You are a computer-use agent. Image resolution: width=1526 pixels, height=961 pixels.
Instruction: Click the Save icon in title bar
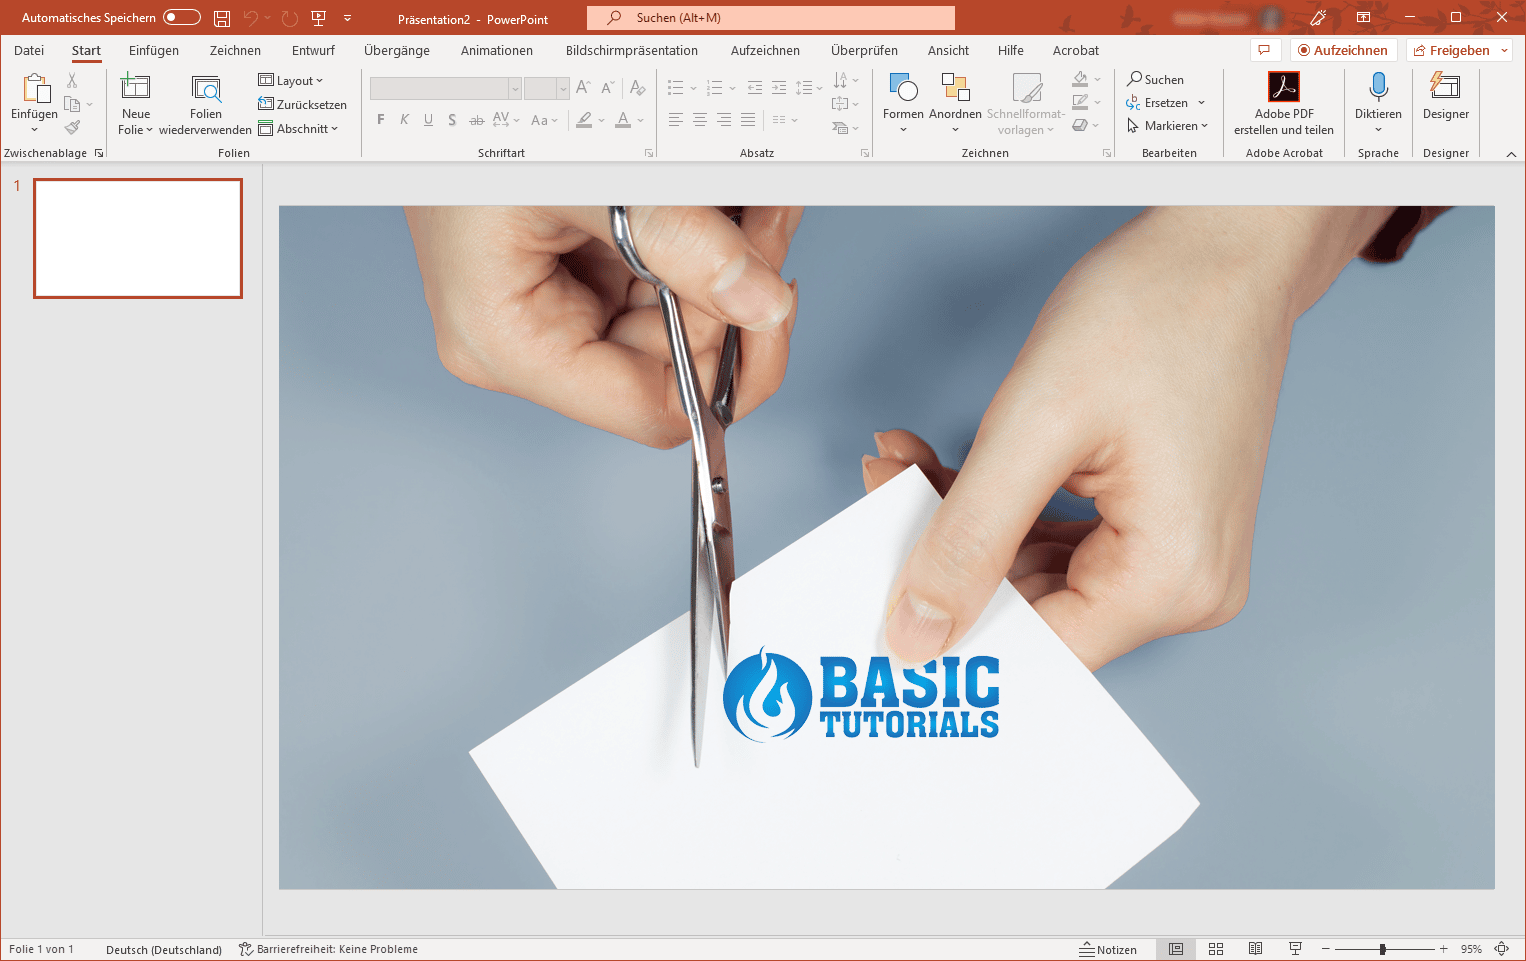coord(222,18)
